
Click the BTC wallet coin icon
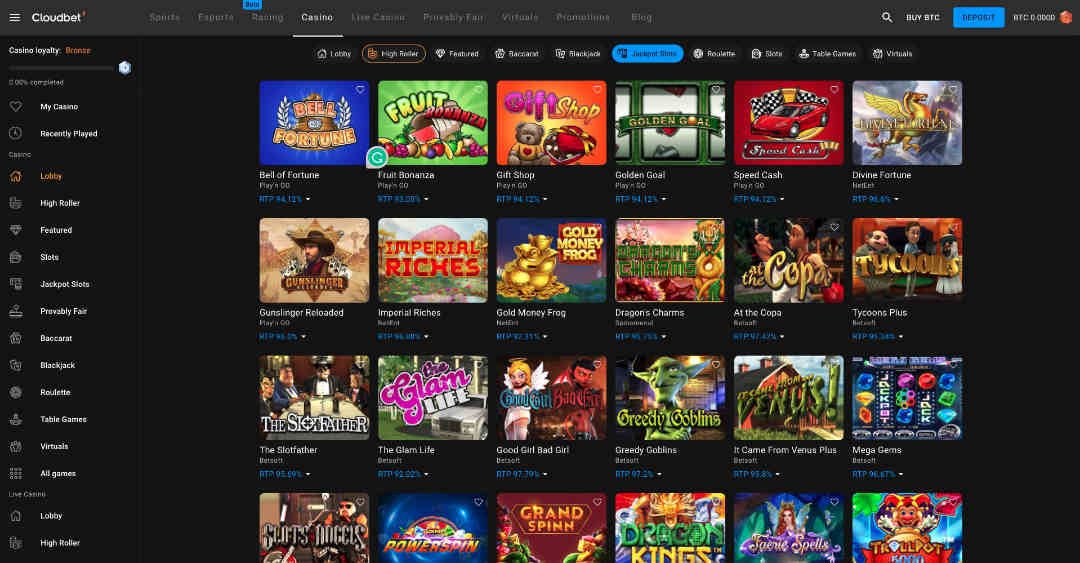click(1066, 17)
